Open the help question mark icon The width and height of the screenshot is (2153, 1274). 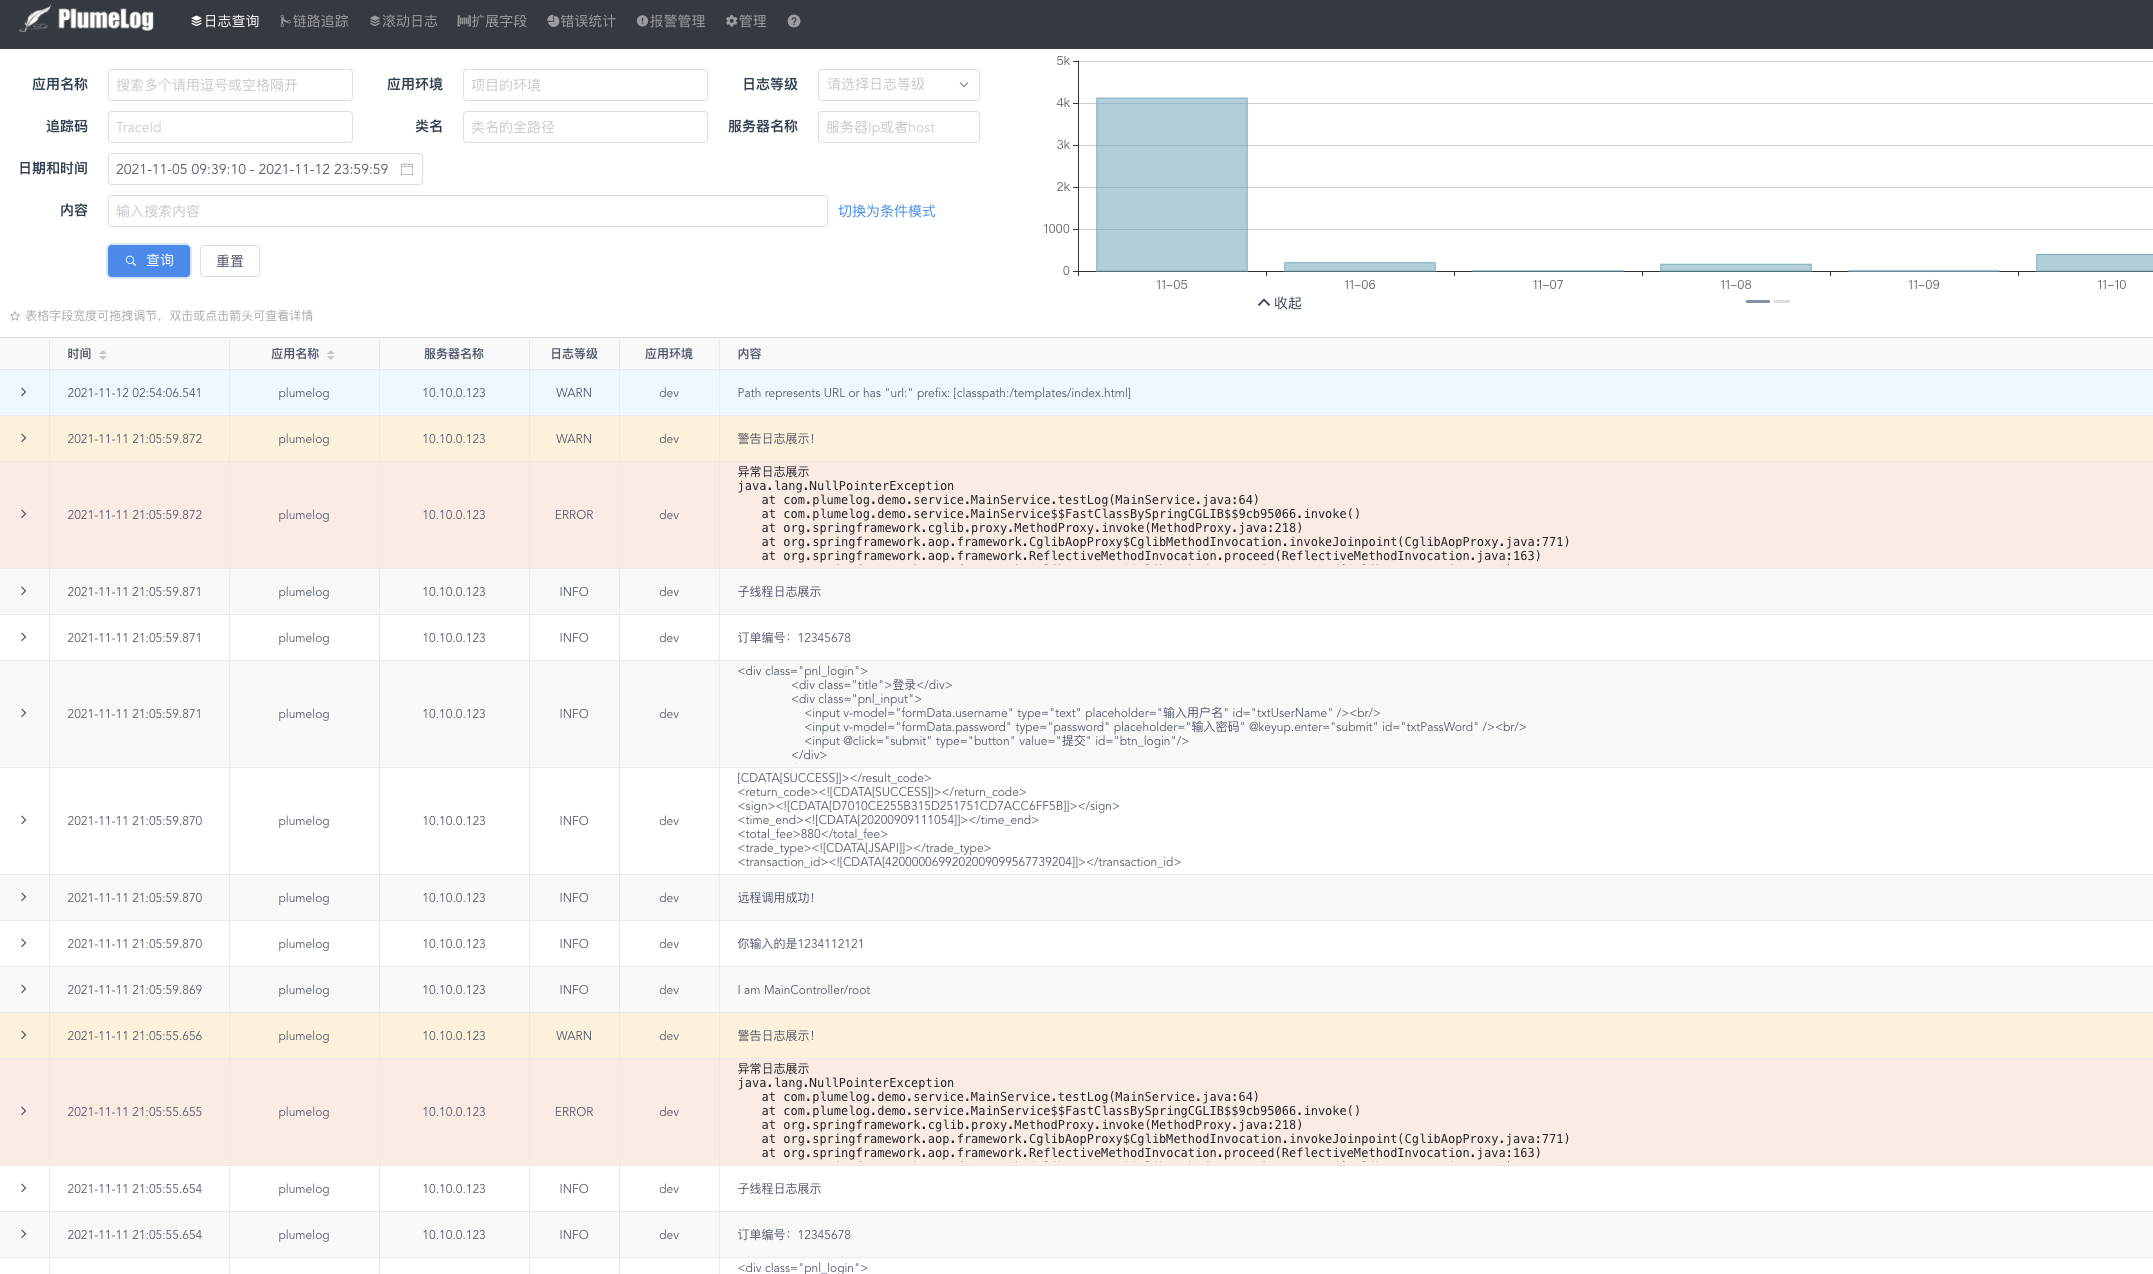794,21
